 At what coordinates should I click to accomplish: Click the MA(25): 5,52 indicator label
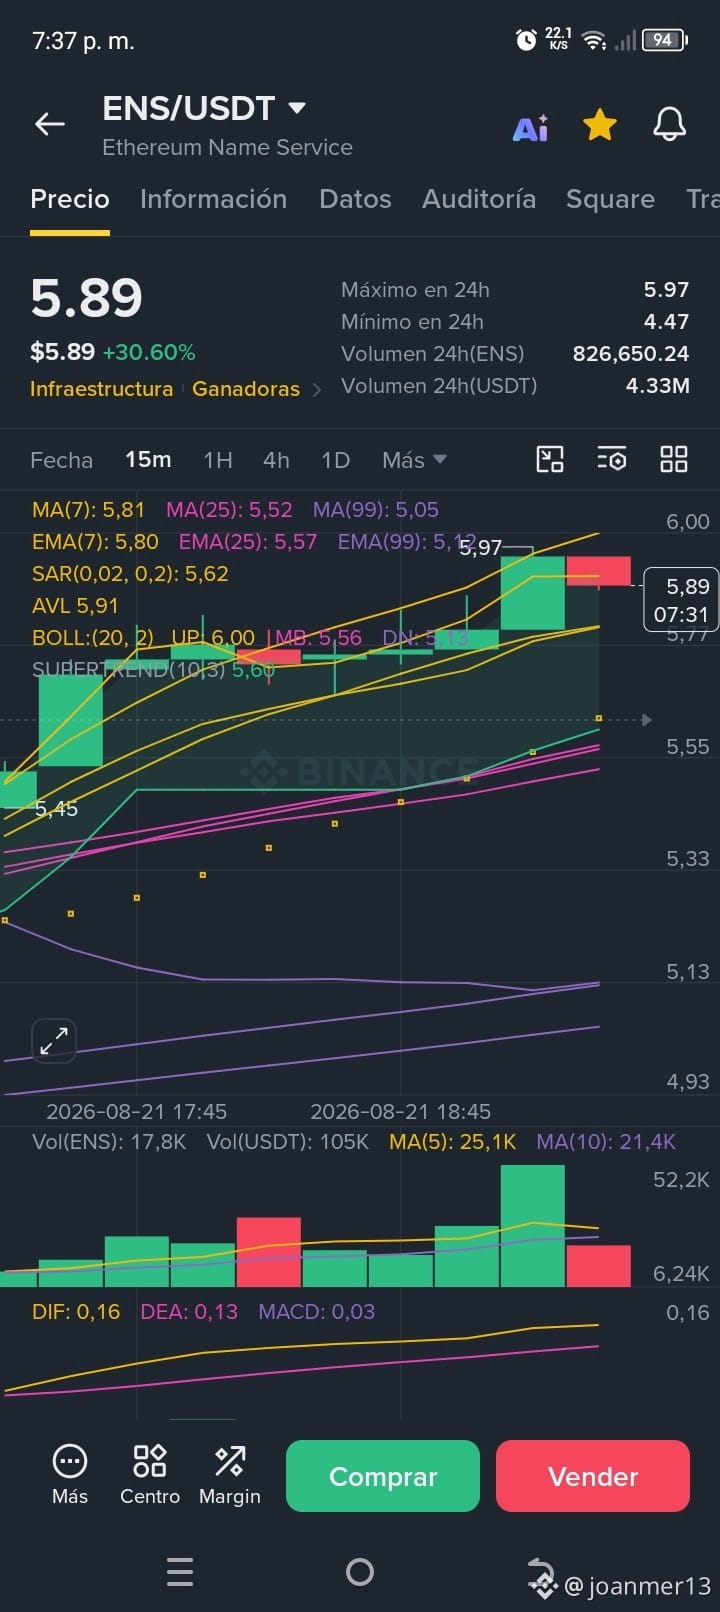coord(229,509)
